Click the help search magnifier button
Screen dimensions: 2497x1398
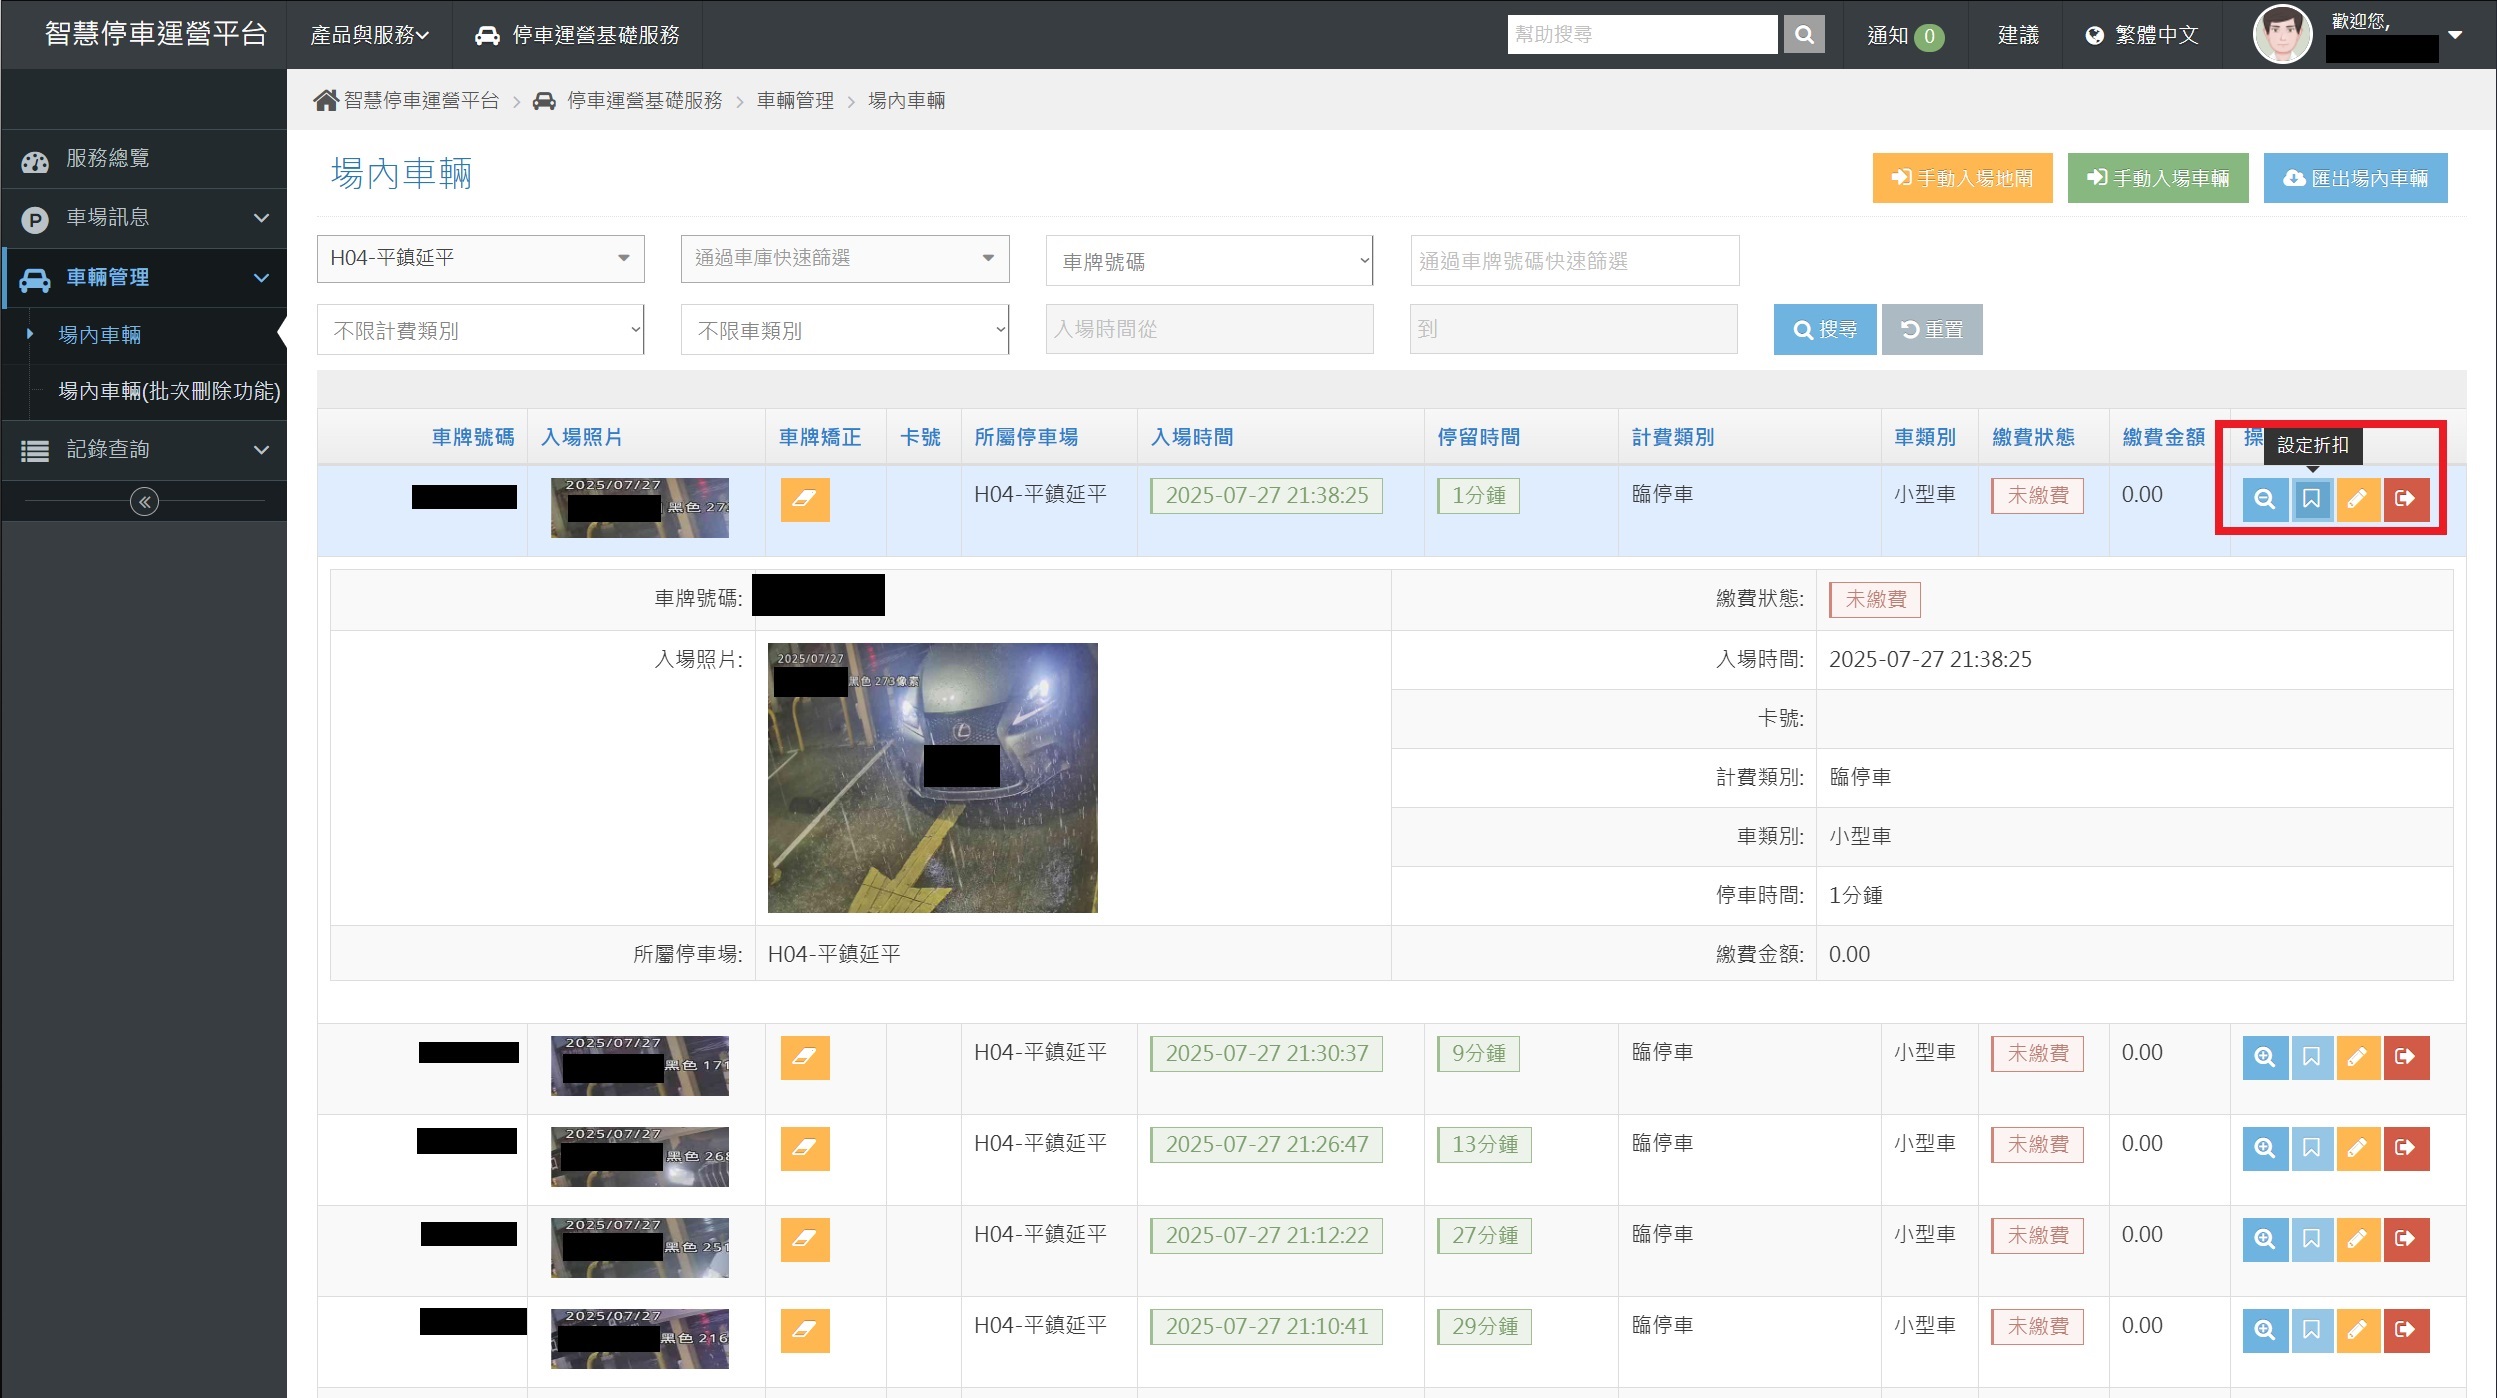coord(1804,35)
